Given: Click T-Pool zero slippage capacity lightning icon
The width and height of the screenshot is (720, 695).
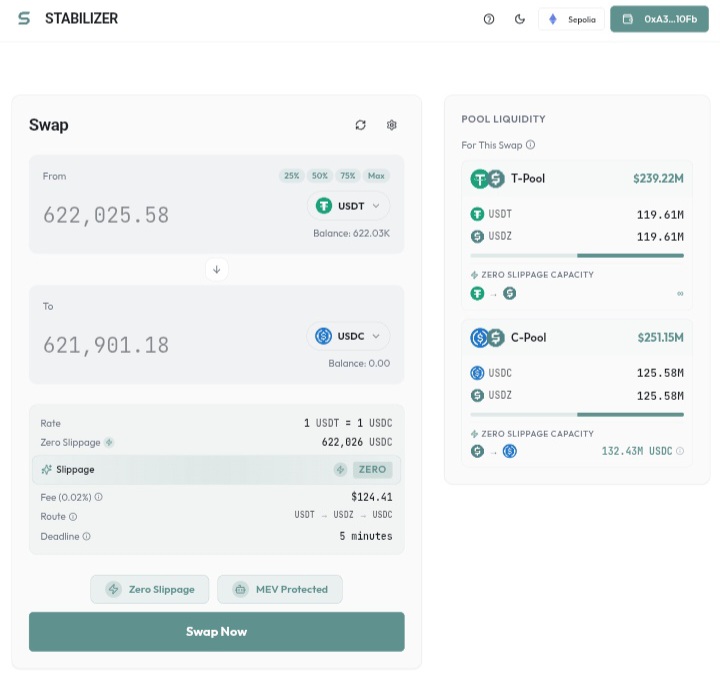Looking at the screenshot, I should [x=474, y=275].
